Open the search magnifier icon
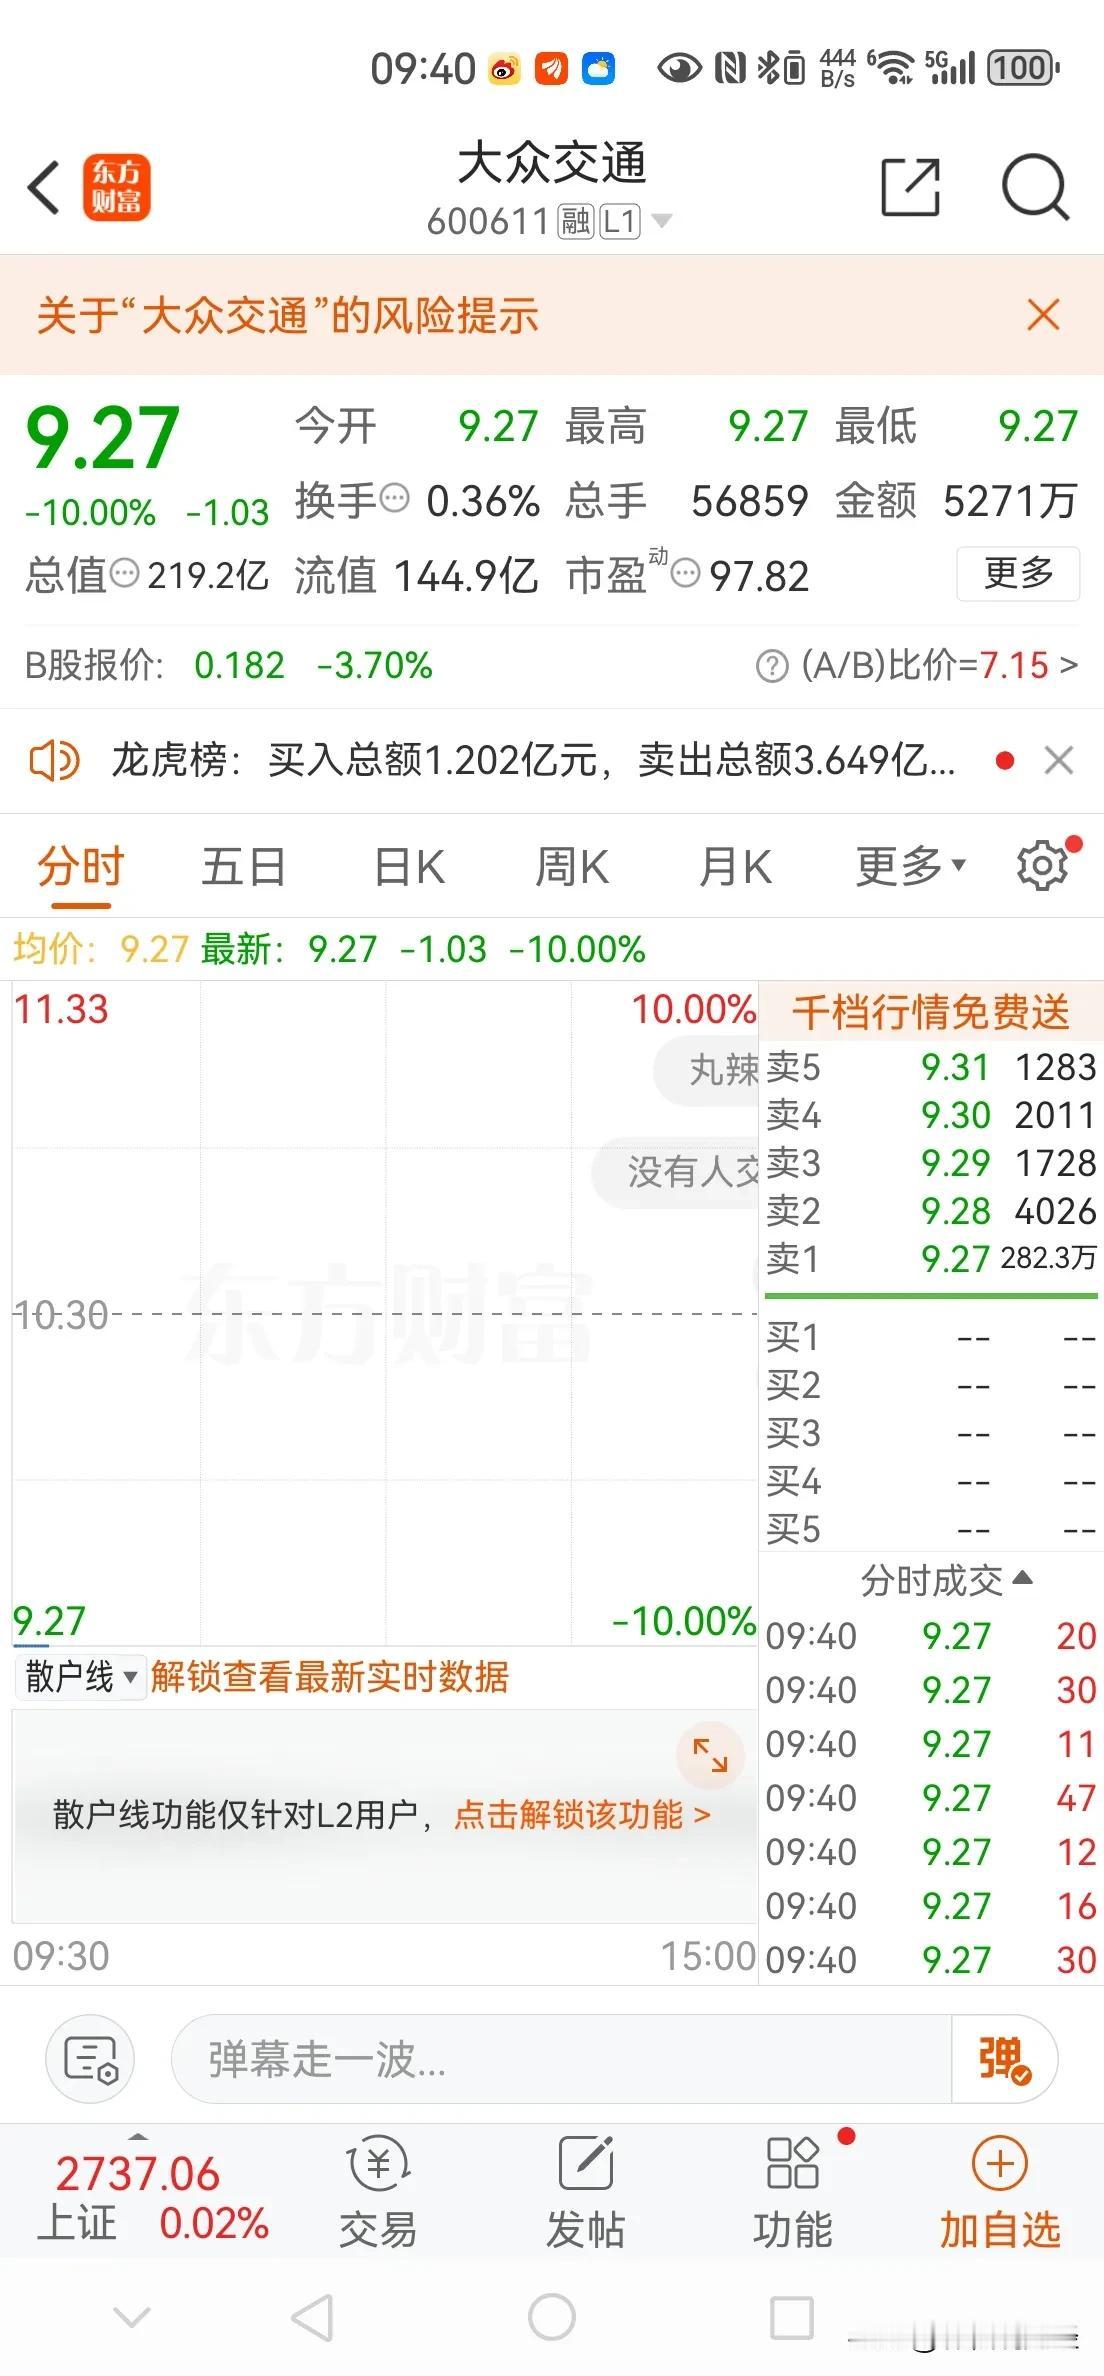 1035,187
